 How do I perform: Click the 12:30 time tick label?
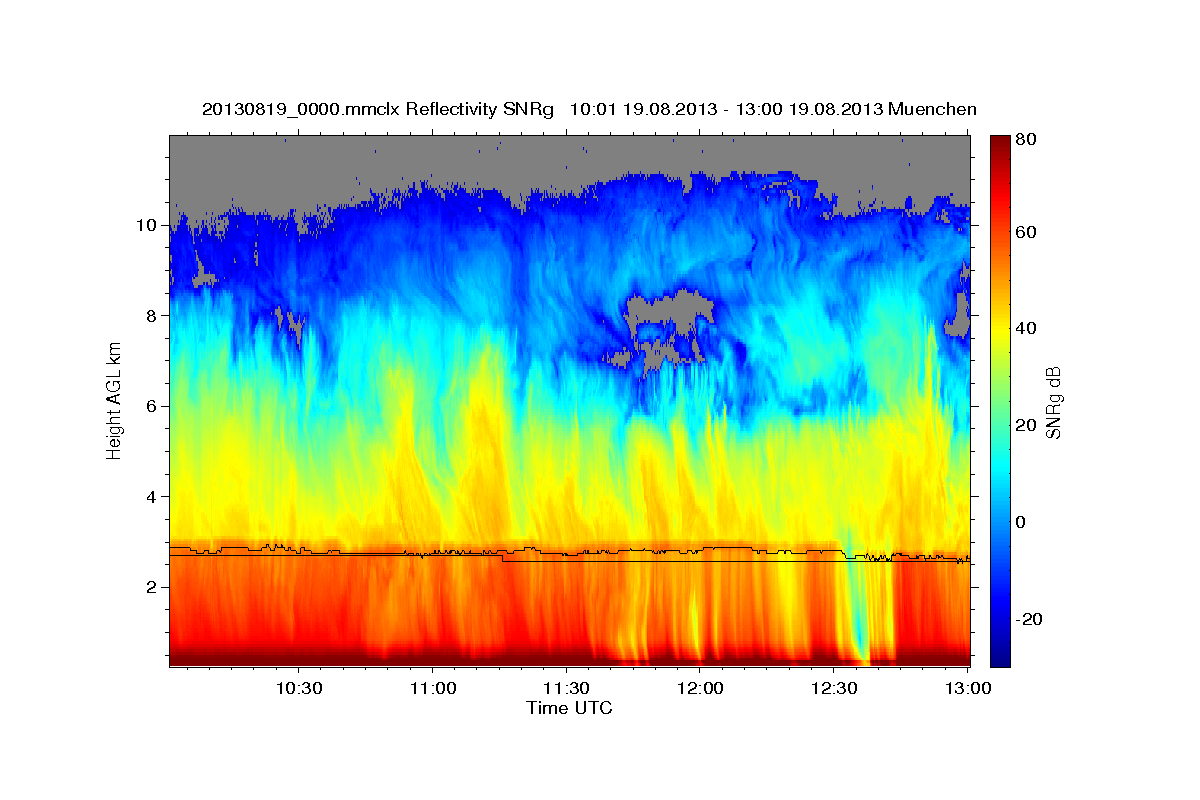coord(834,688)
